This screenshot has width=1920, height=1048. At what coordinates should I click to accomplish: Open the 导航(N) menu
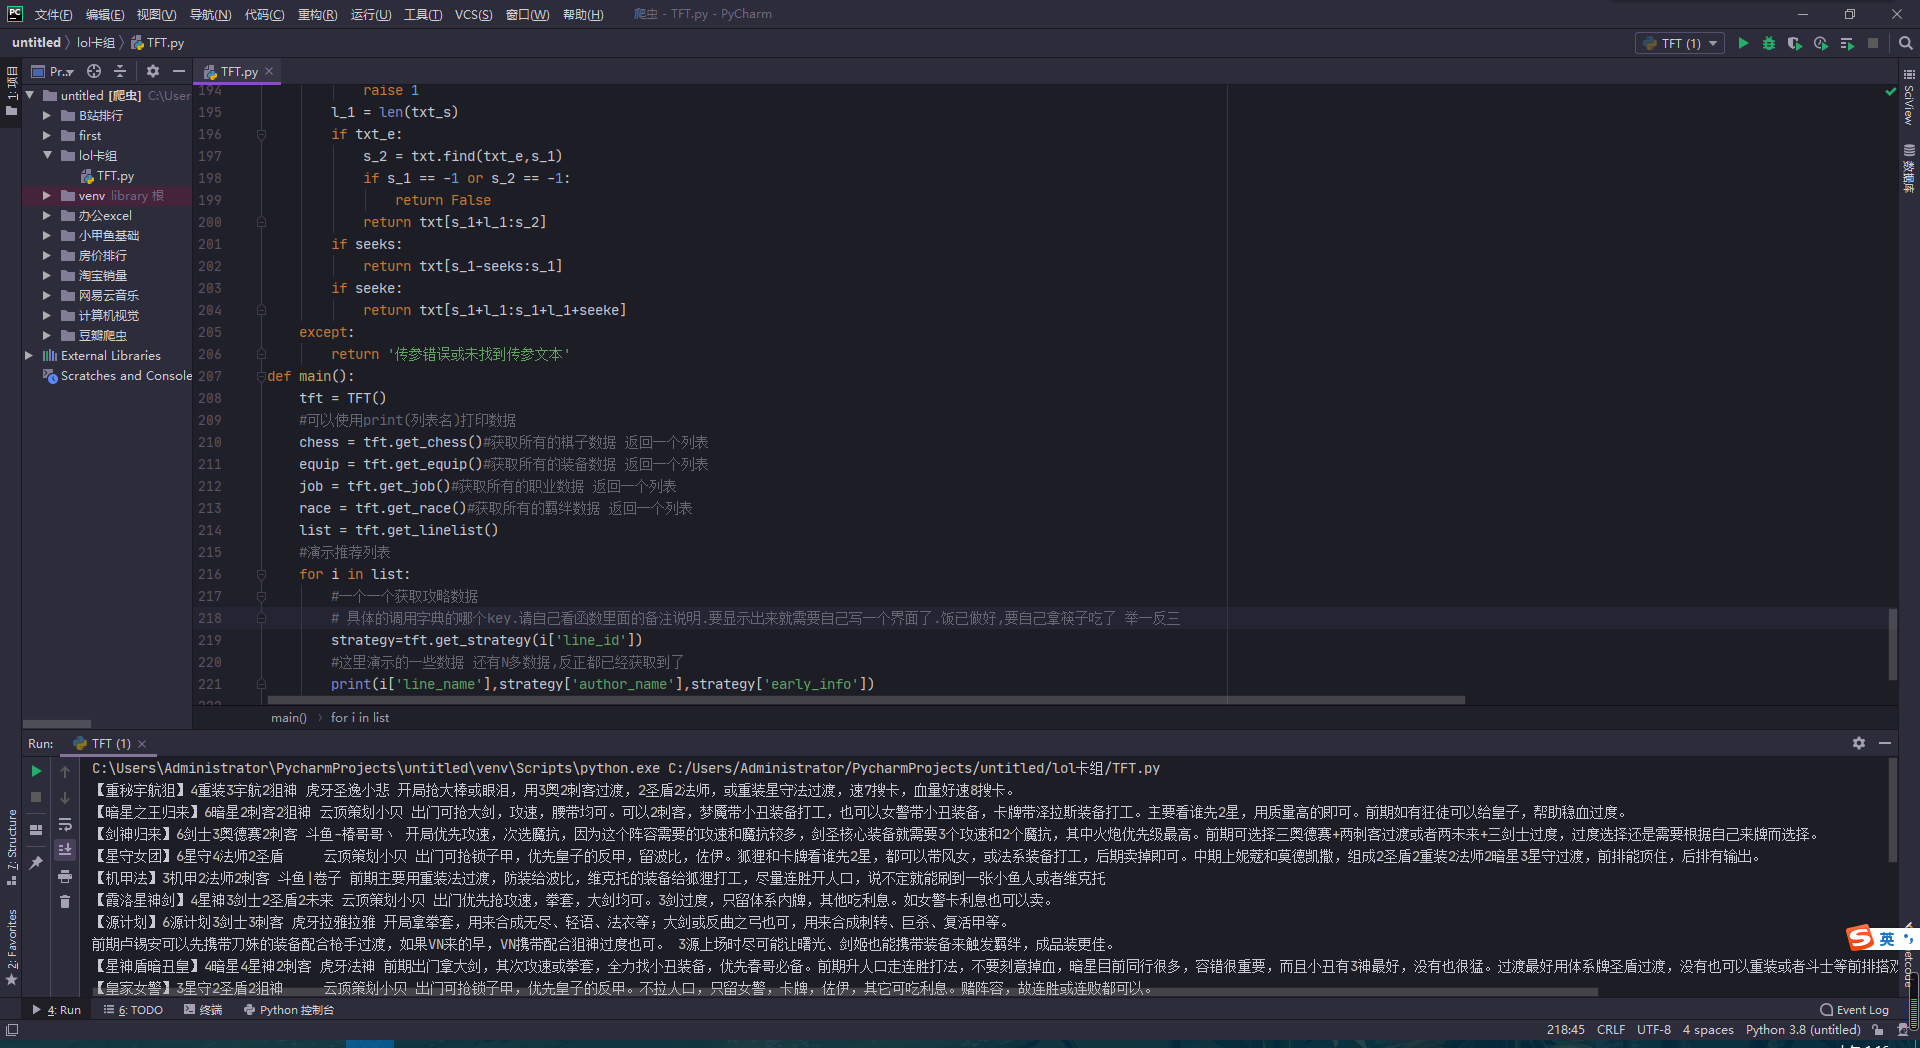(x=210, y=14)
